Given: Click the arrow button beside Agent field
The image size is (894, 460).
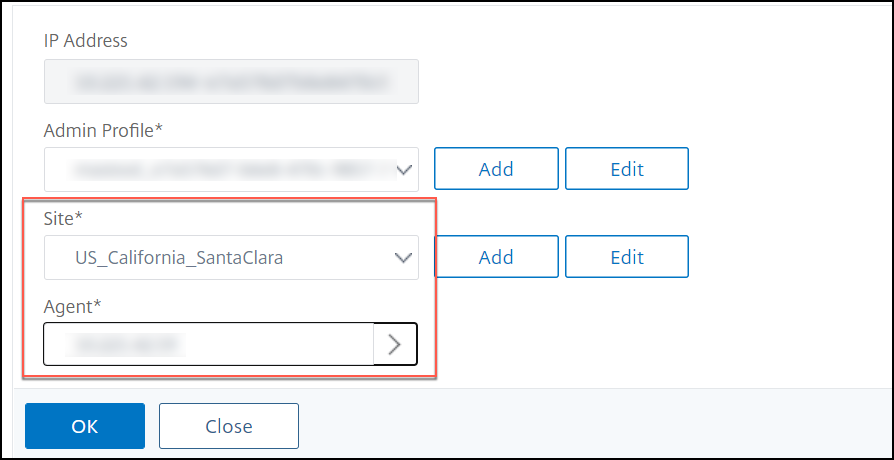Looking at the screenshot, I should point(395,344).
